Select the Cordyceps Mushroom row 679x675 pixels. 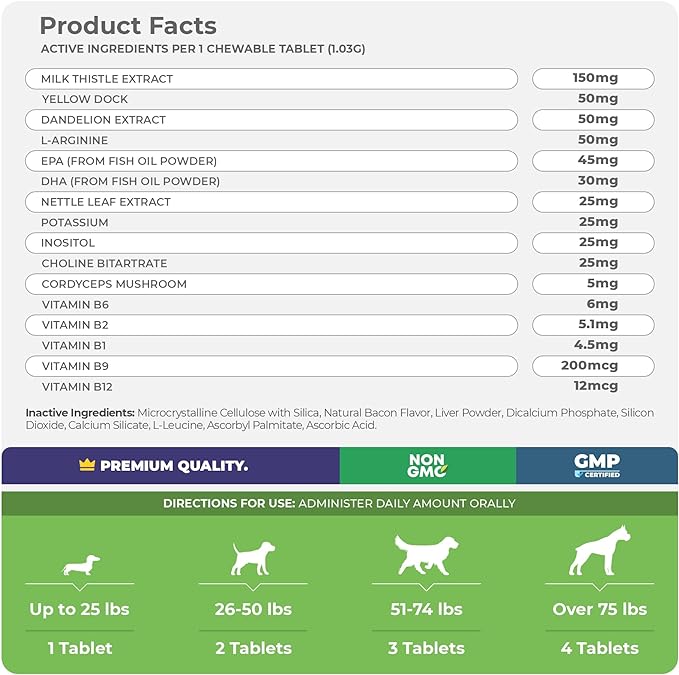coord(271,284)
